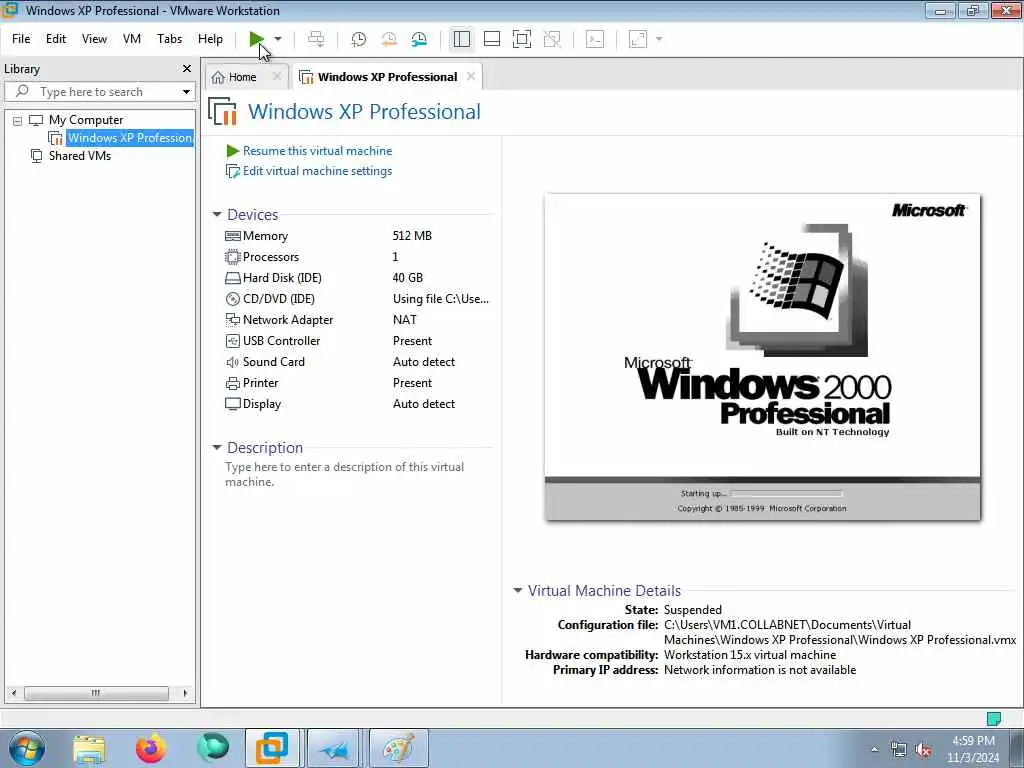Click the Send Ctrl+Alt+Del toolbar icon
This screenshot has height=768, width=1024.
316,39
